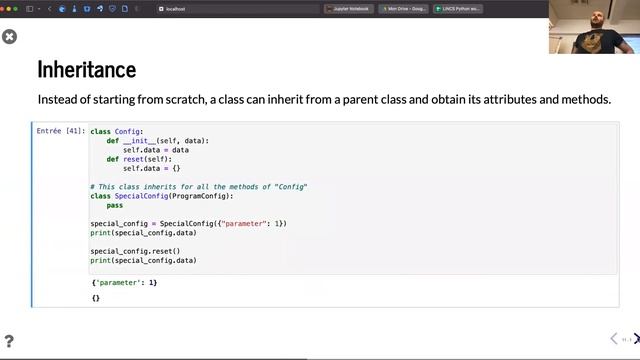Click the document page icon in the toolbar
Viewport: 640px width, 360px height.
(x=125, y=9)
